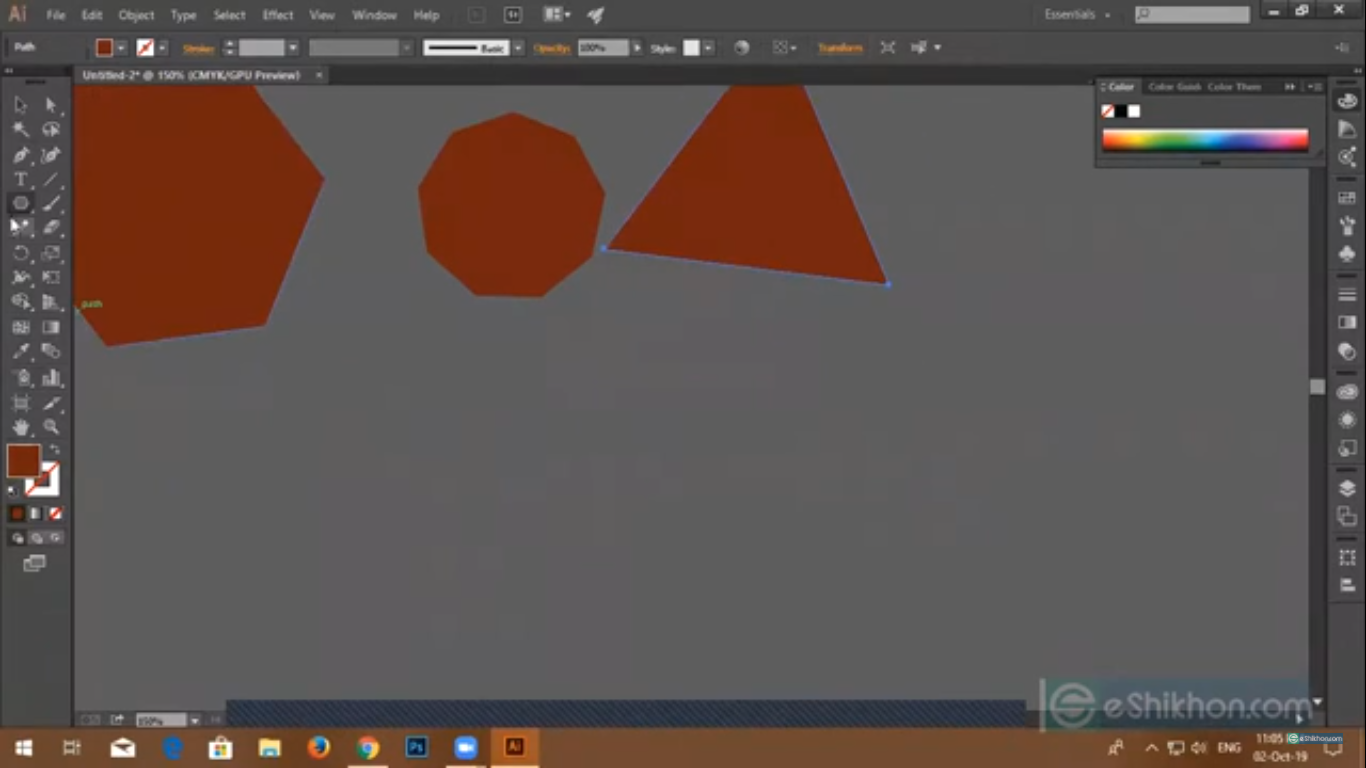Select the Zoom tool

(51, 427)
